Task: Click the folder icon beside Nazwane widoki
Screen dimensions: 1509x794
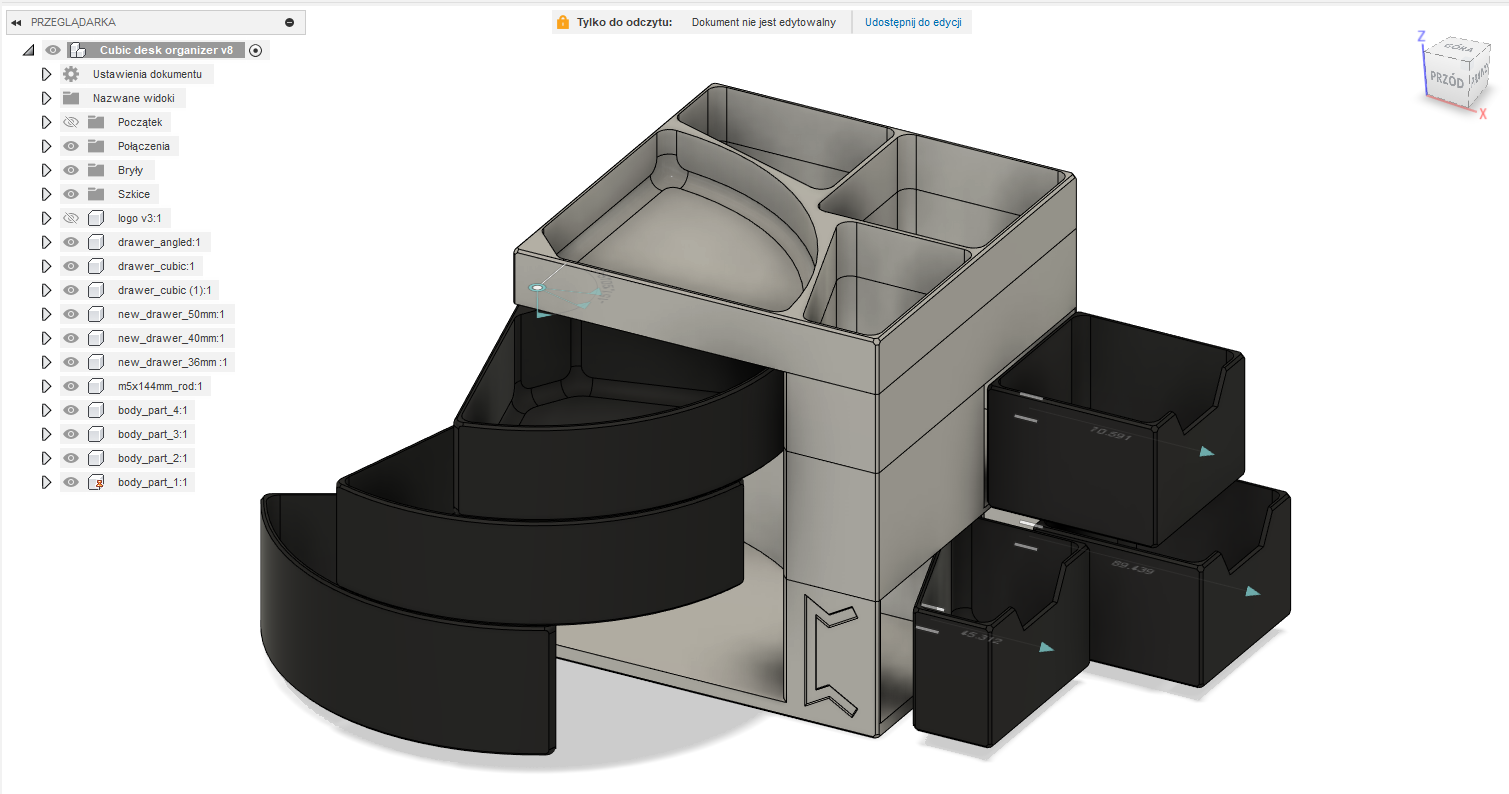Action: coord(70,98)
